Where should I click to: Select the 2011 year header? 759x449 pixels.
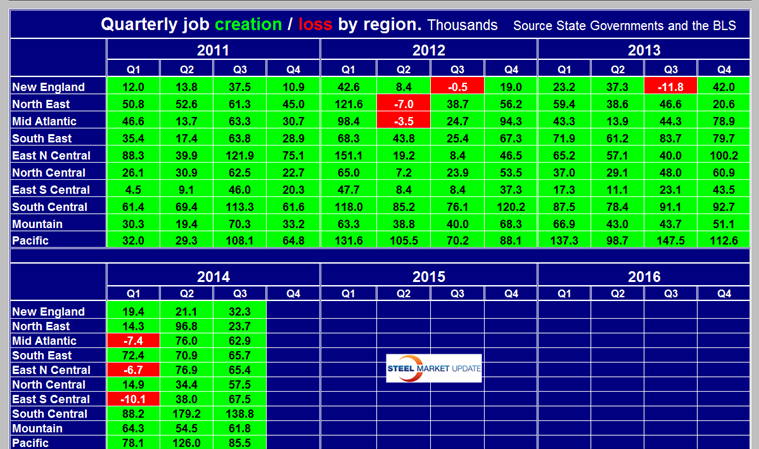pyautogui.click(x=211, y=49)
